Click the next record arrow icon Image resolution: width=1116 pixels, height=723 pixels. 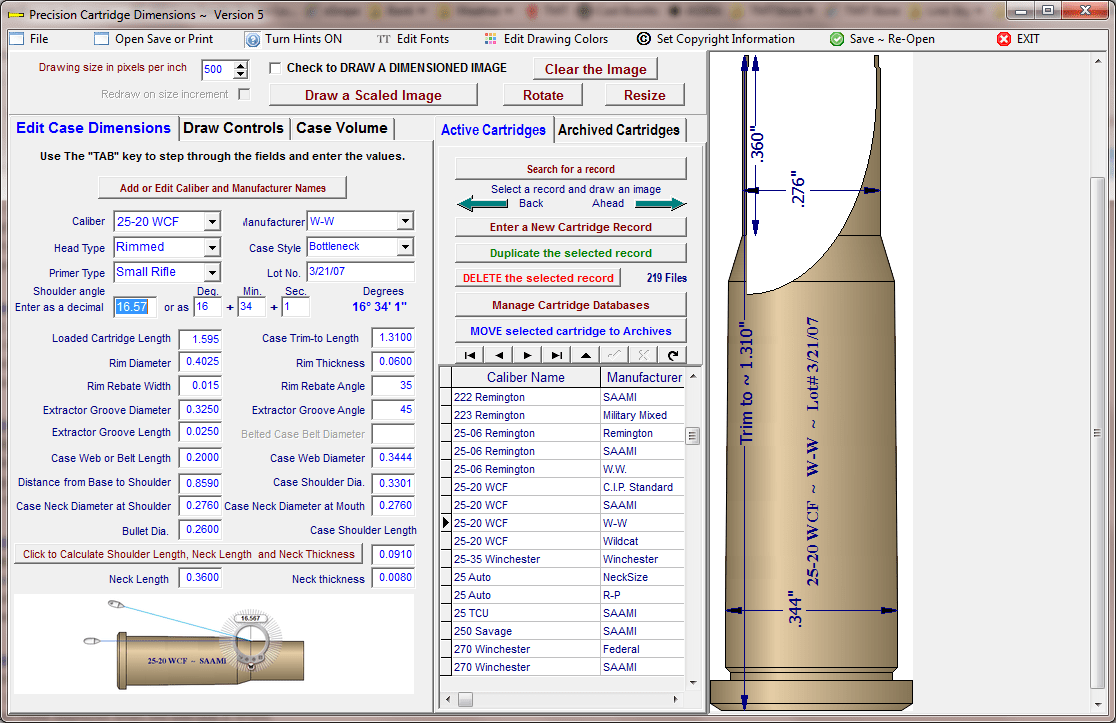pos(527,355)
